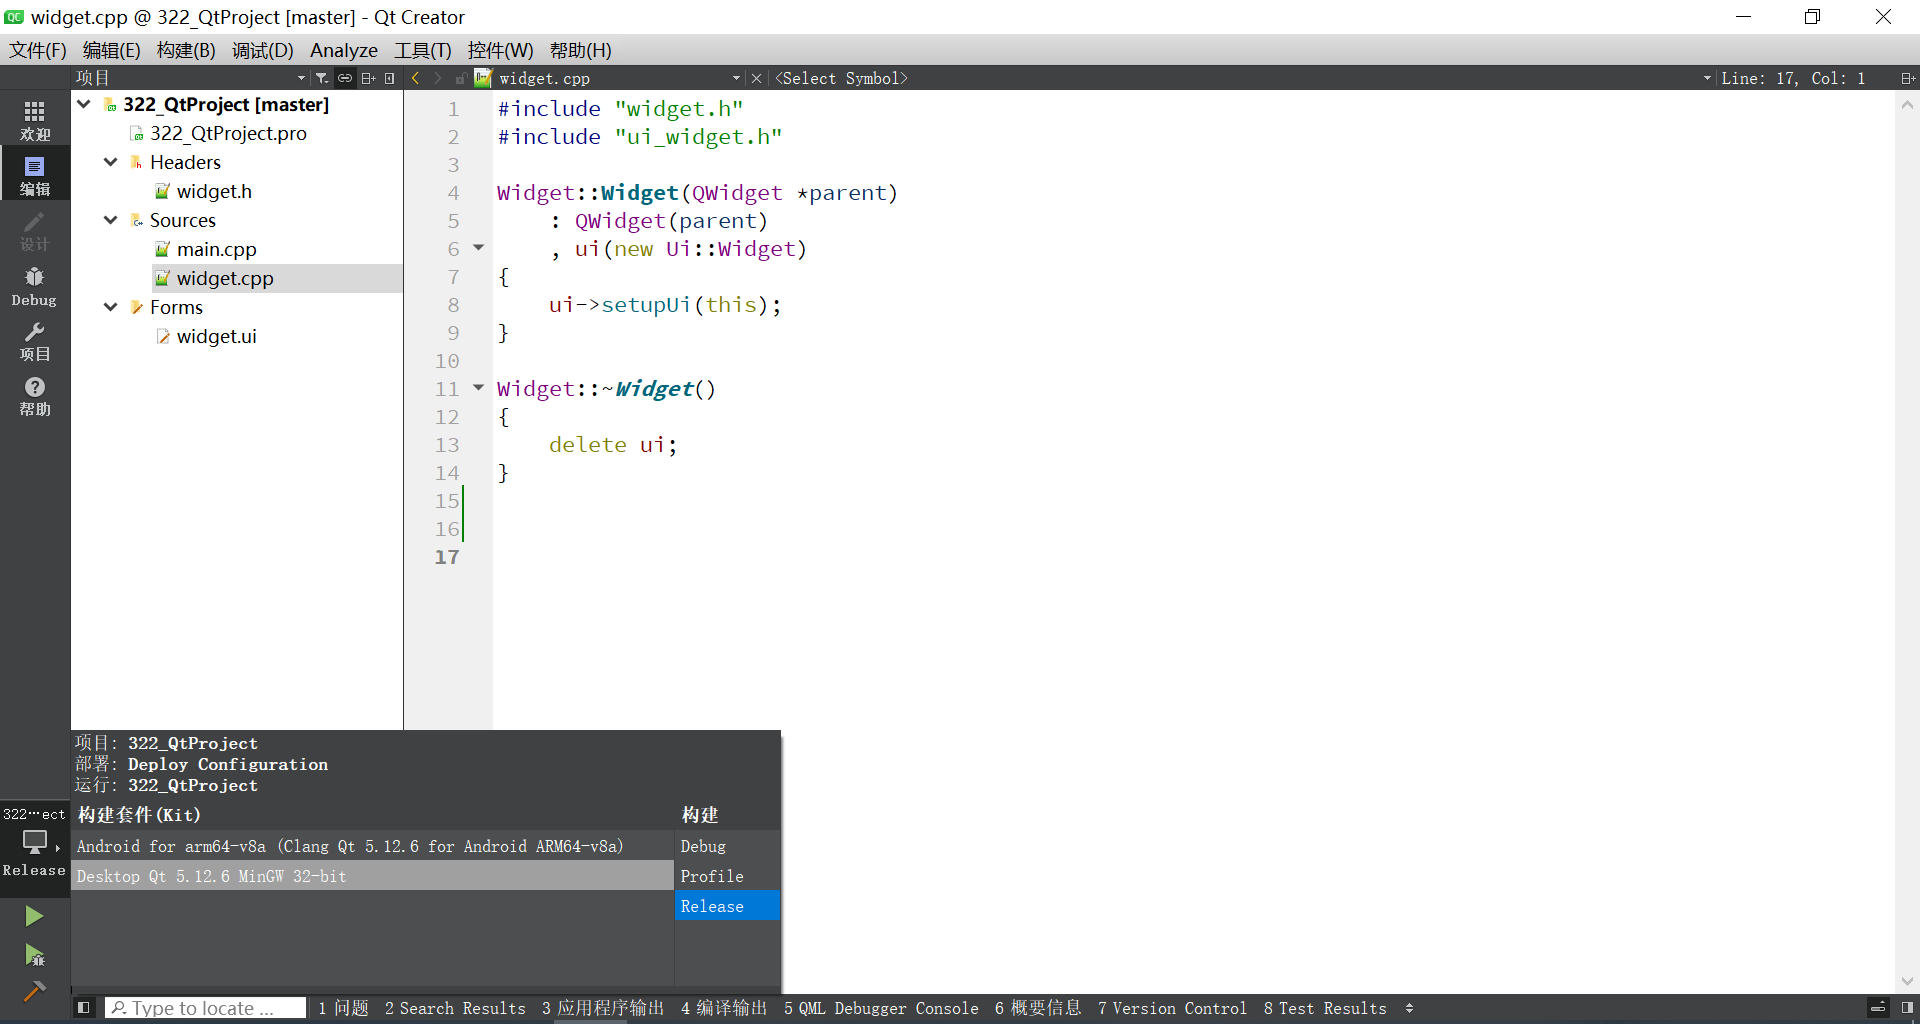Open the 4 编译输出 pane
This screenshot has width=1920, height=1024.
pos(724,1008)
